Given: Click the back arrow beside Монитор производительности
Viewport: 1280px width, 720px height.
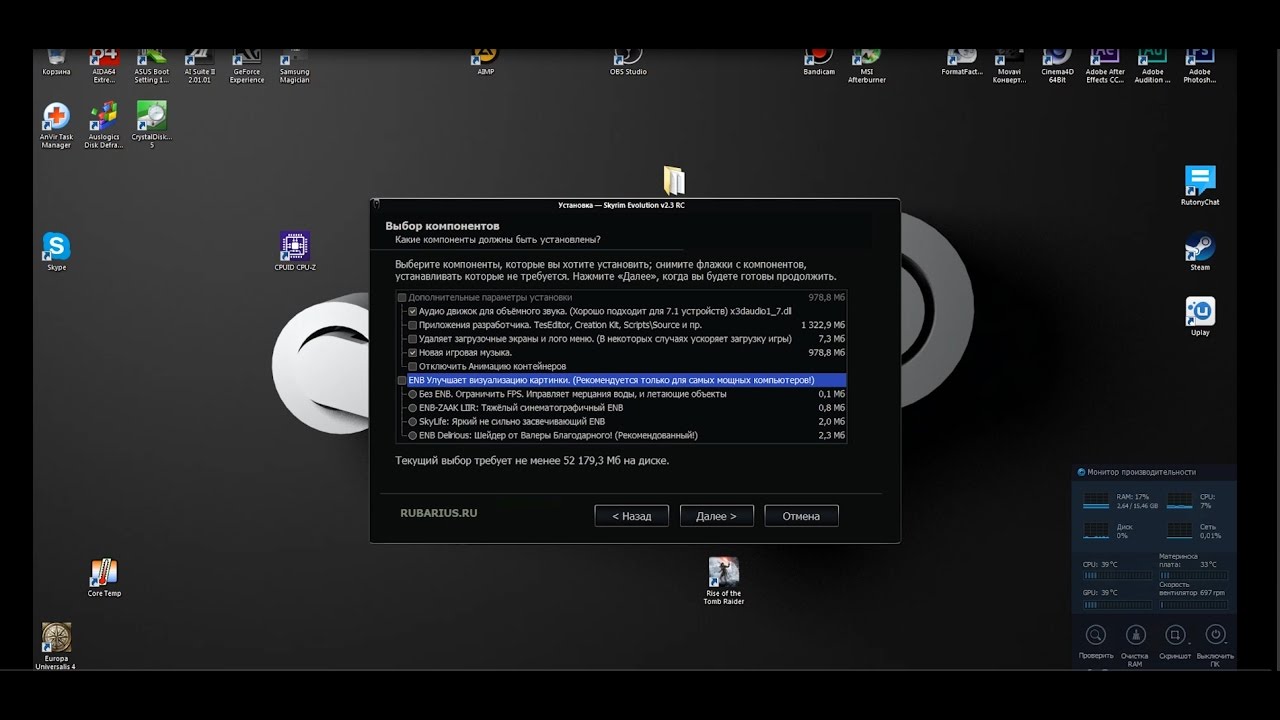Looking at the screenshot, I should (x=1081, y=472).
